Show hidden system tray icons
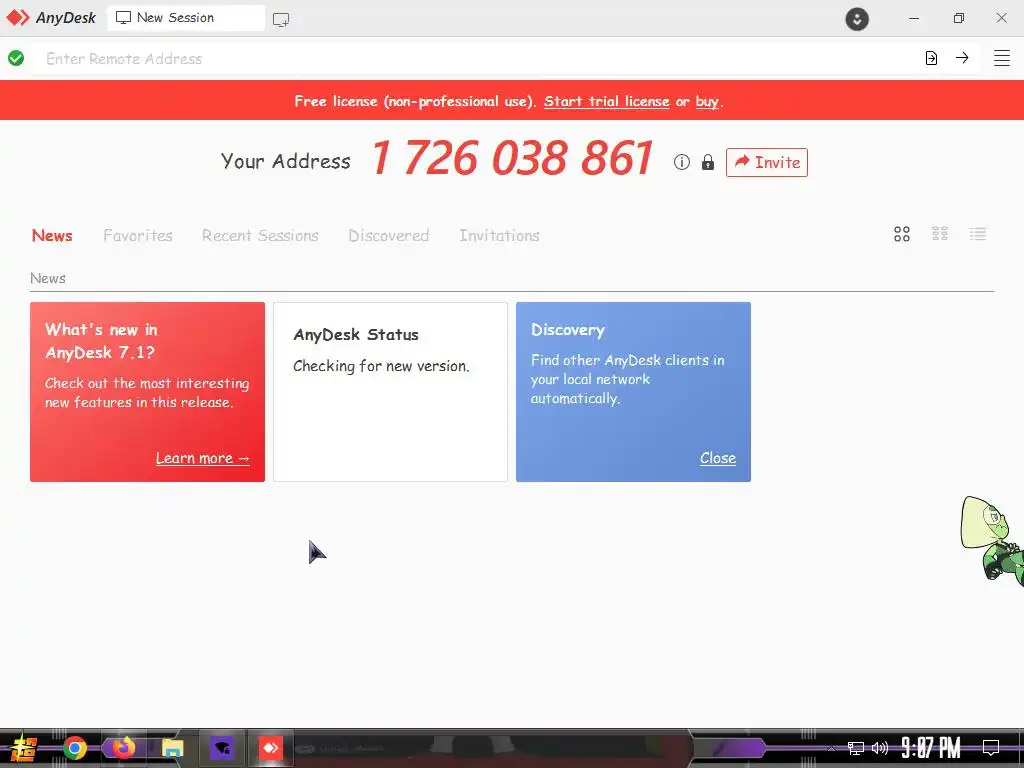 point(831,748)
